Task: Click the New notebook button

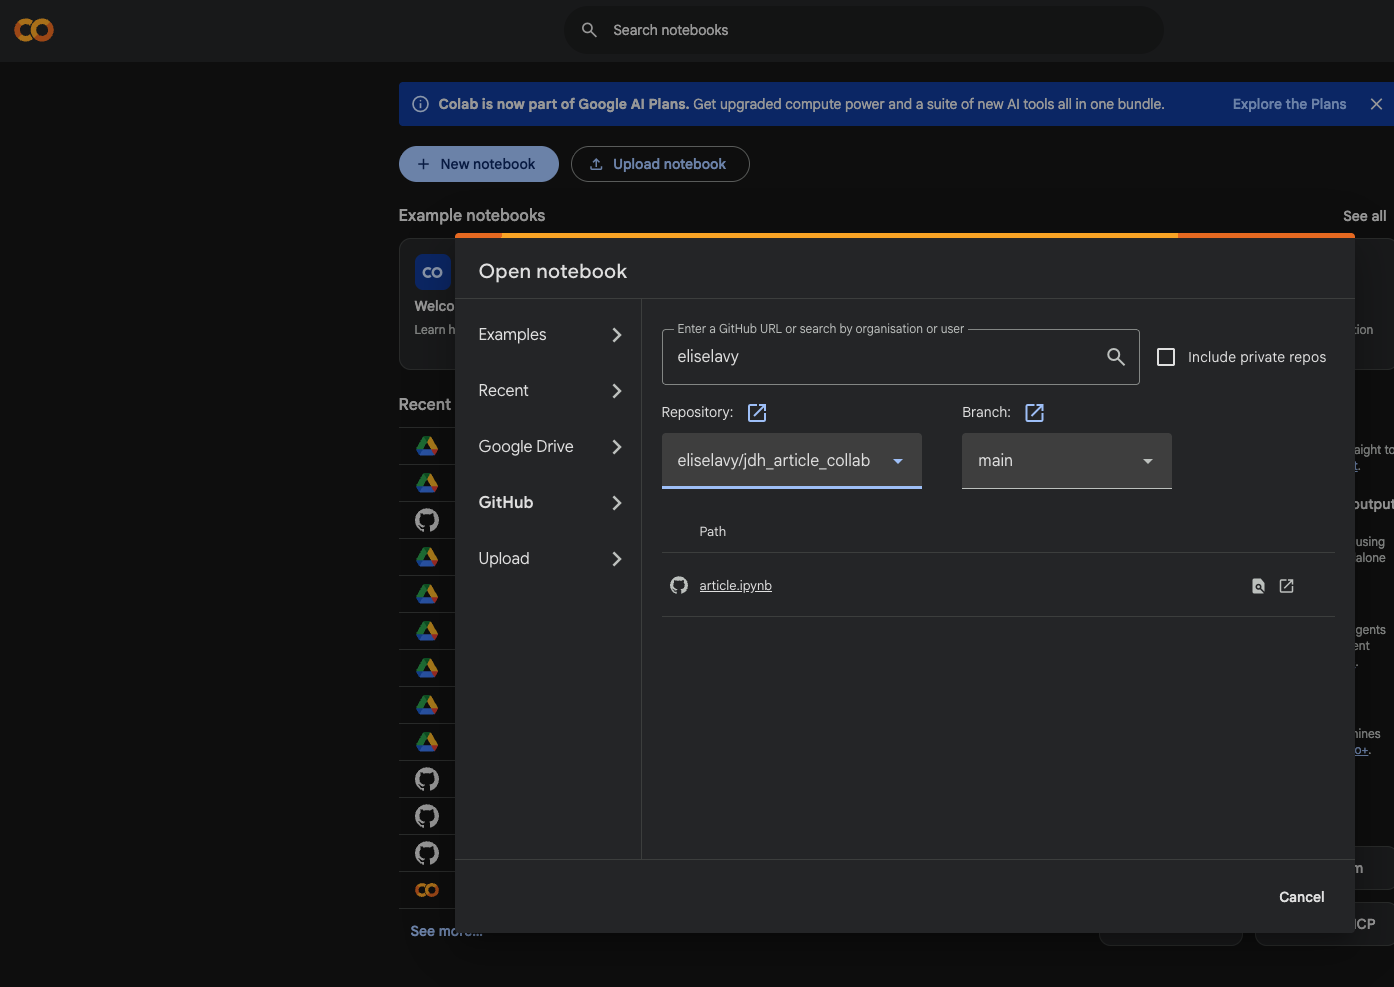Action: pos(479,164)
